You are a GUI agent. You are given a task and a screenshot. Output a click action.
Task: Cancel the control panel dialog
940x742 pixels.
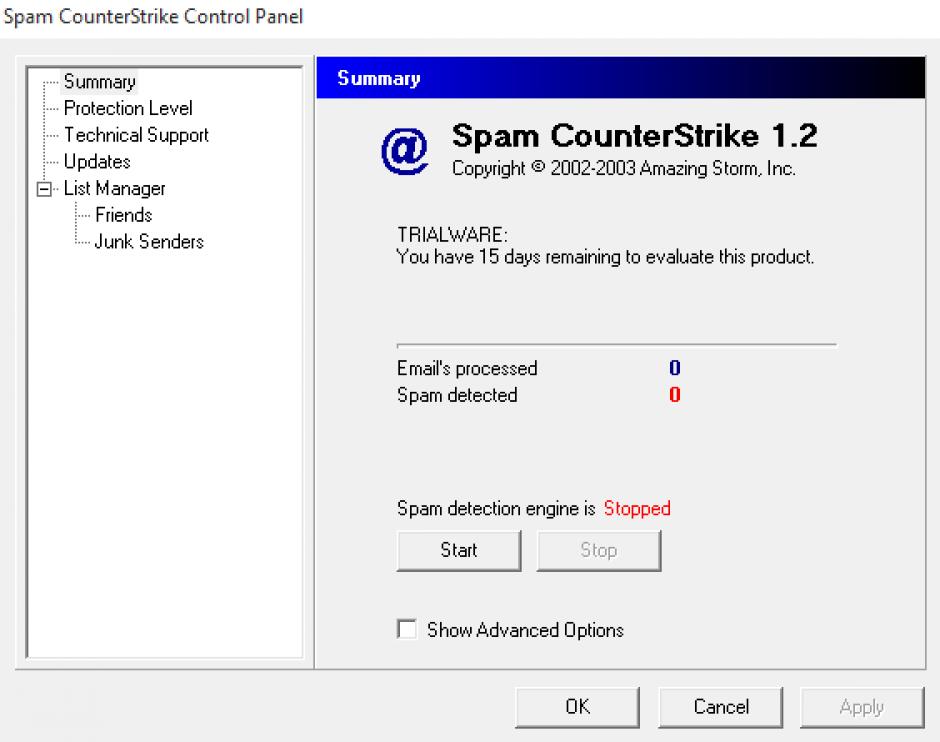tap(721, 707)
